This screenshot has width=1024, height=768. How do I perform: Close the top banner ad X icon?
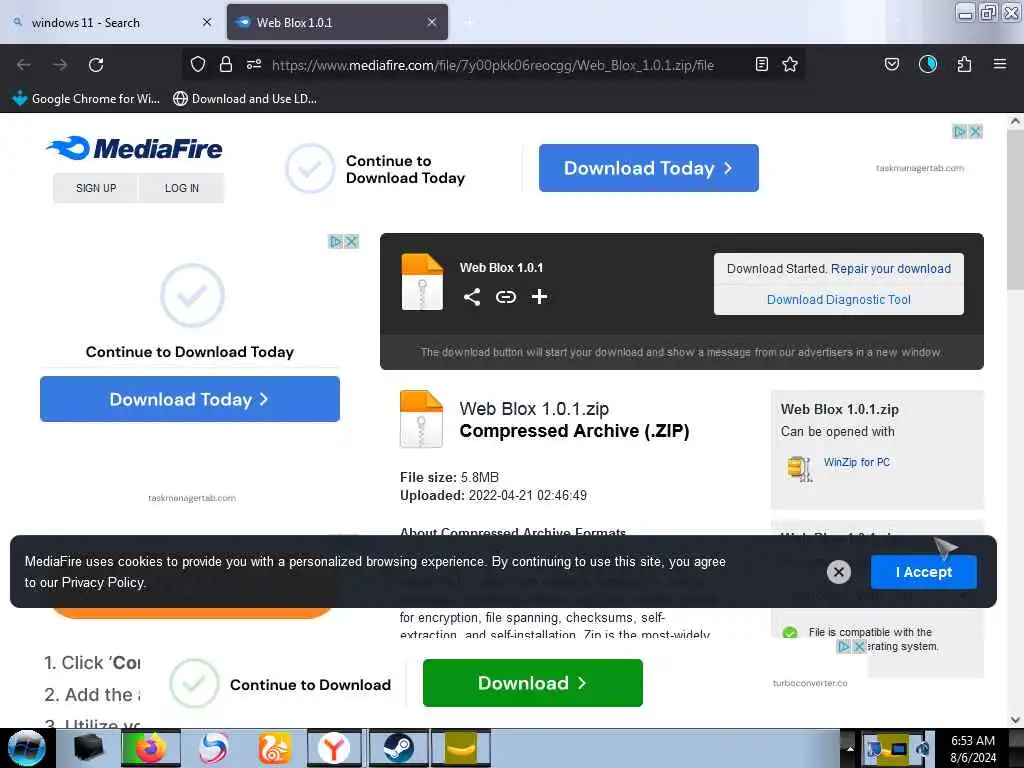tap(975, 132)
